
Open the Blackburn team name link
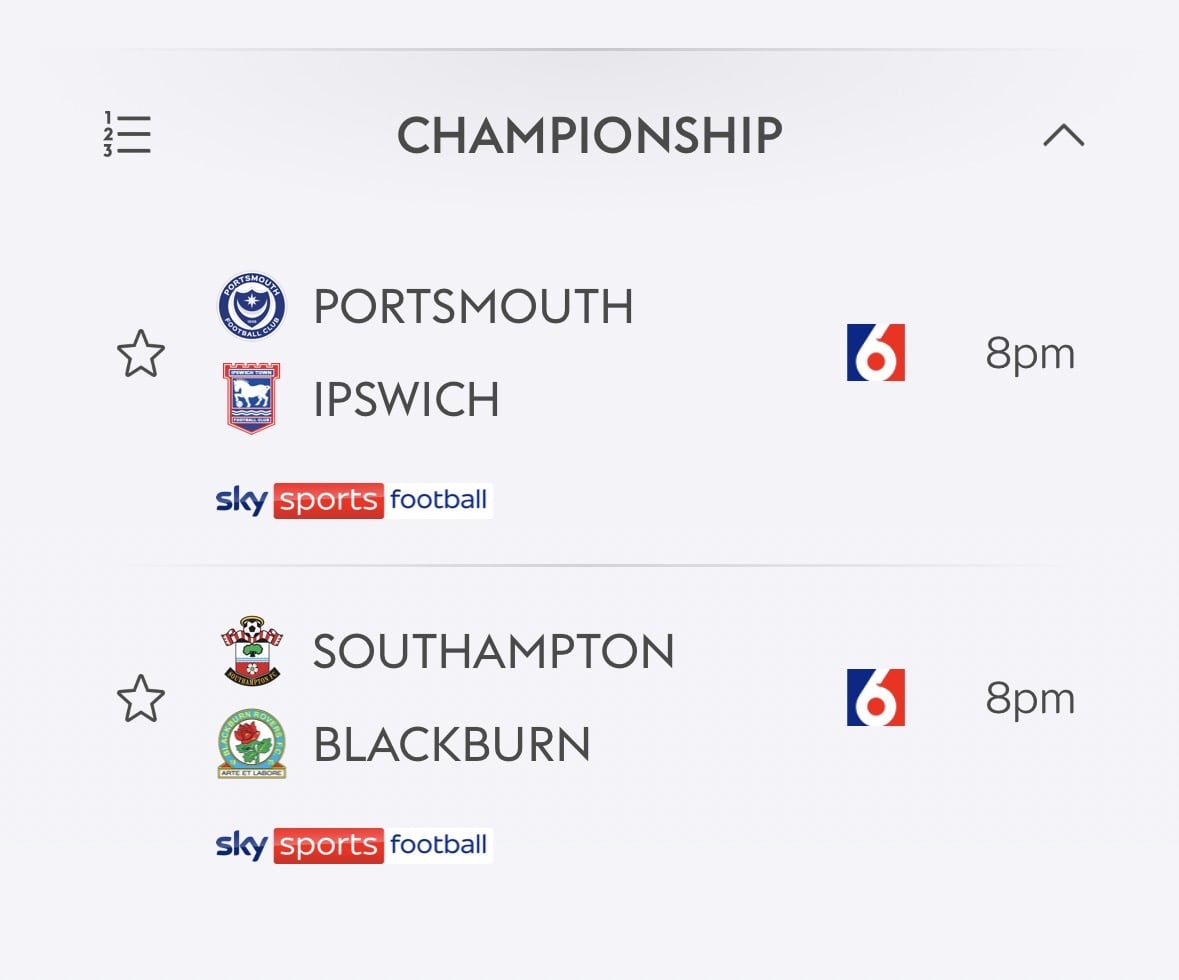click(x=452, y=745)
